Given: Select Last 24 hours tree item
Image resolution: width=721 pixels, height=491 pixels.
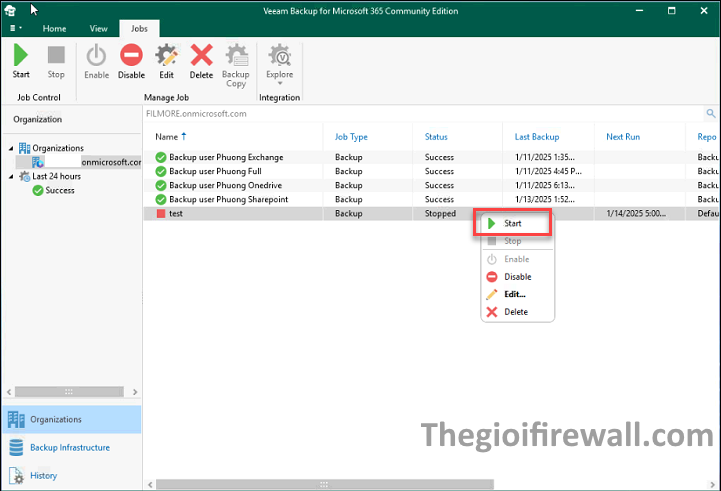Looking at the screenshot, I should coord(50,176).
